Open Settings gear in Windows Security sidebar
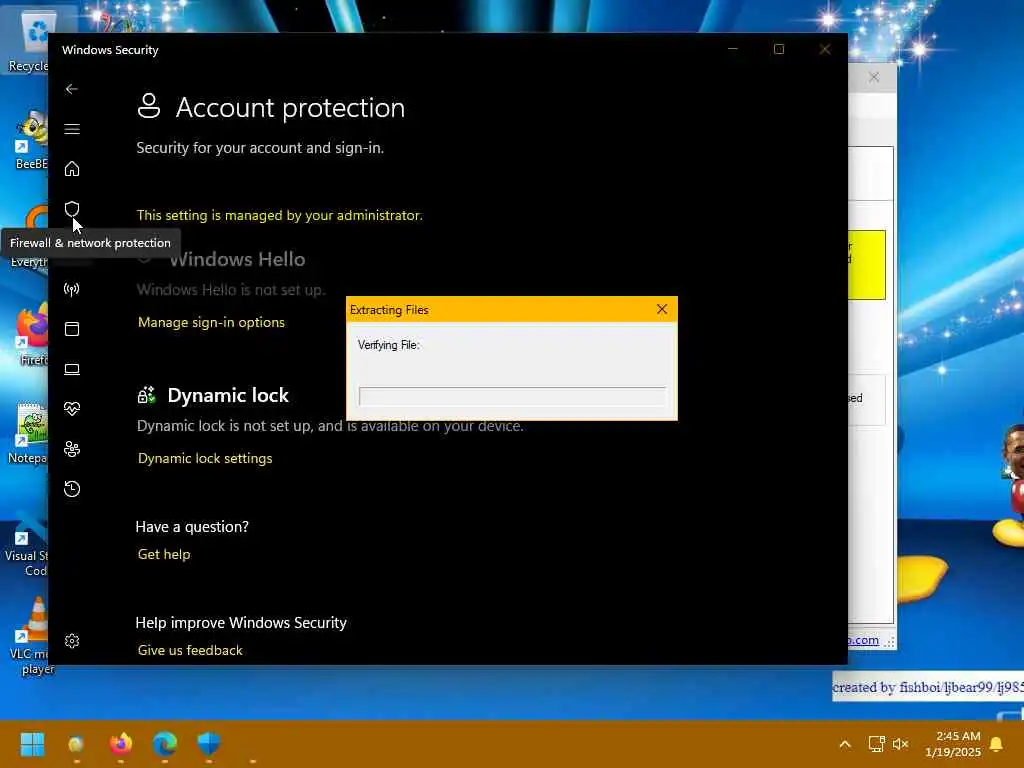 [72, 641]
